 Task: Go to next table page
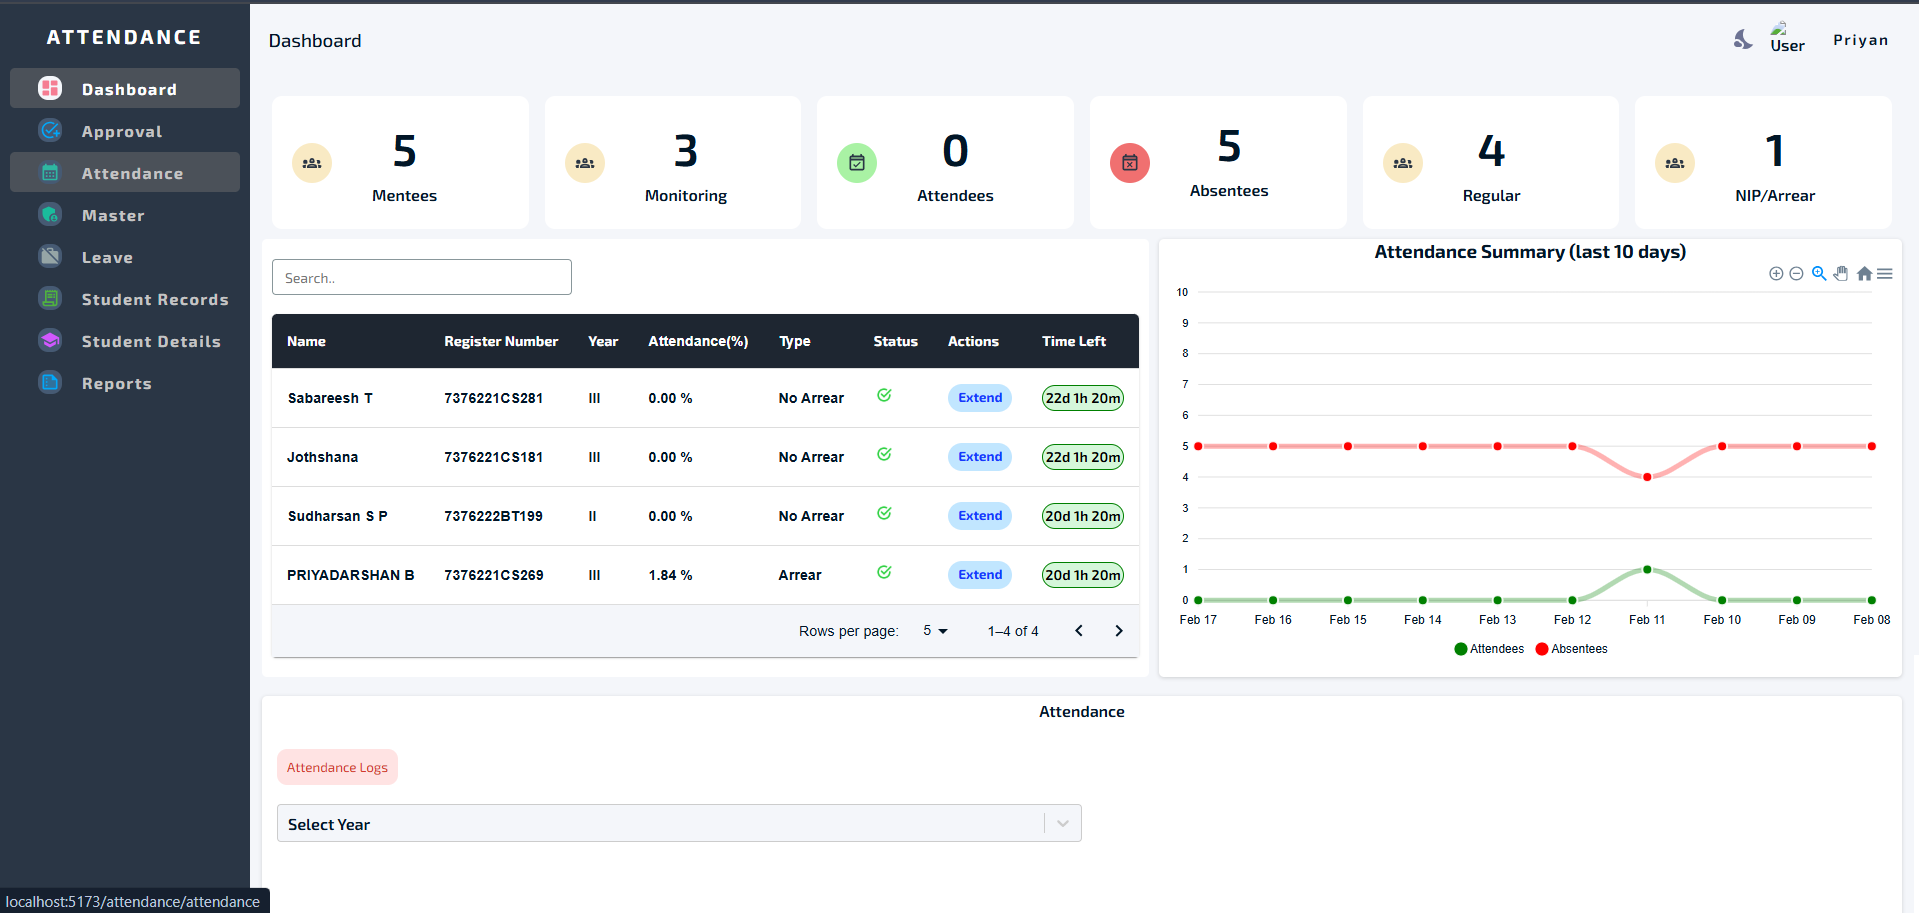(1119, 631)
